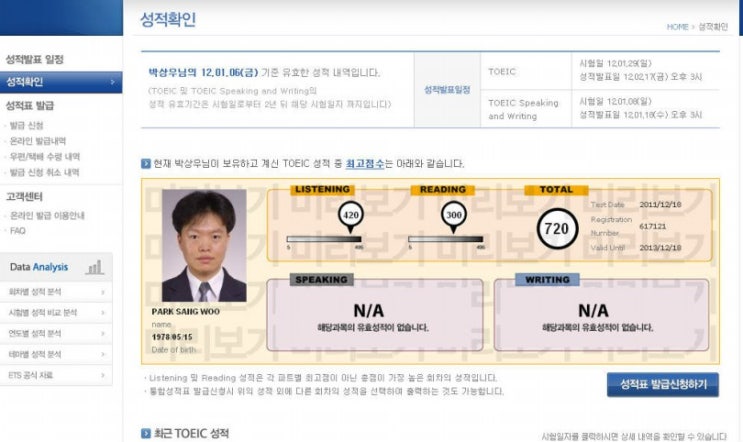Click the SPEAKING tab label
Image resolution: width=743 pixels, height=442 pixels.
(321, 280)
